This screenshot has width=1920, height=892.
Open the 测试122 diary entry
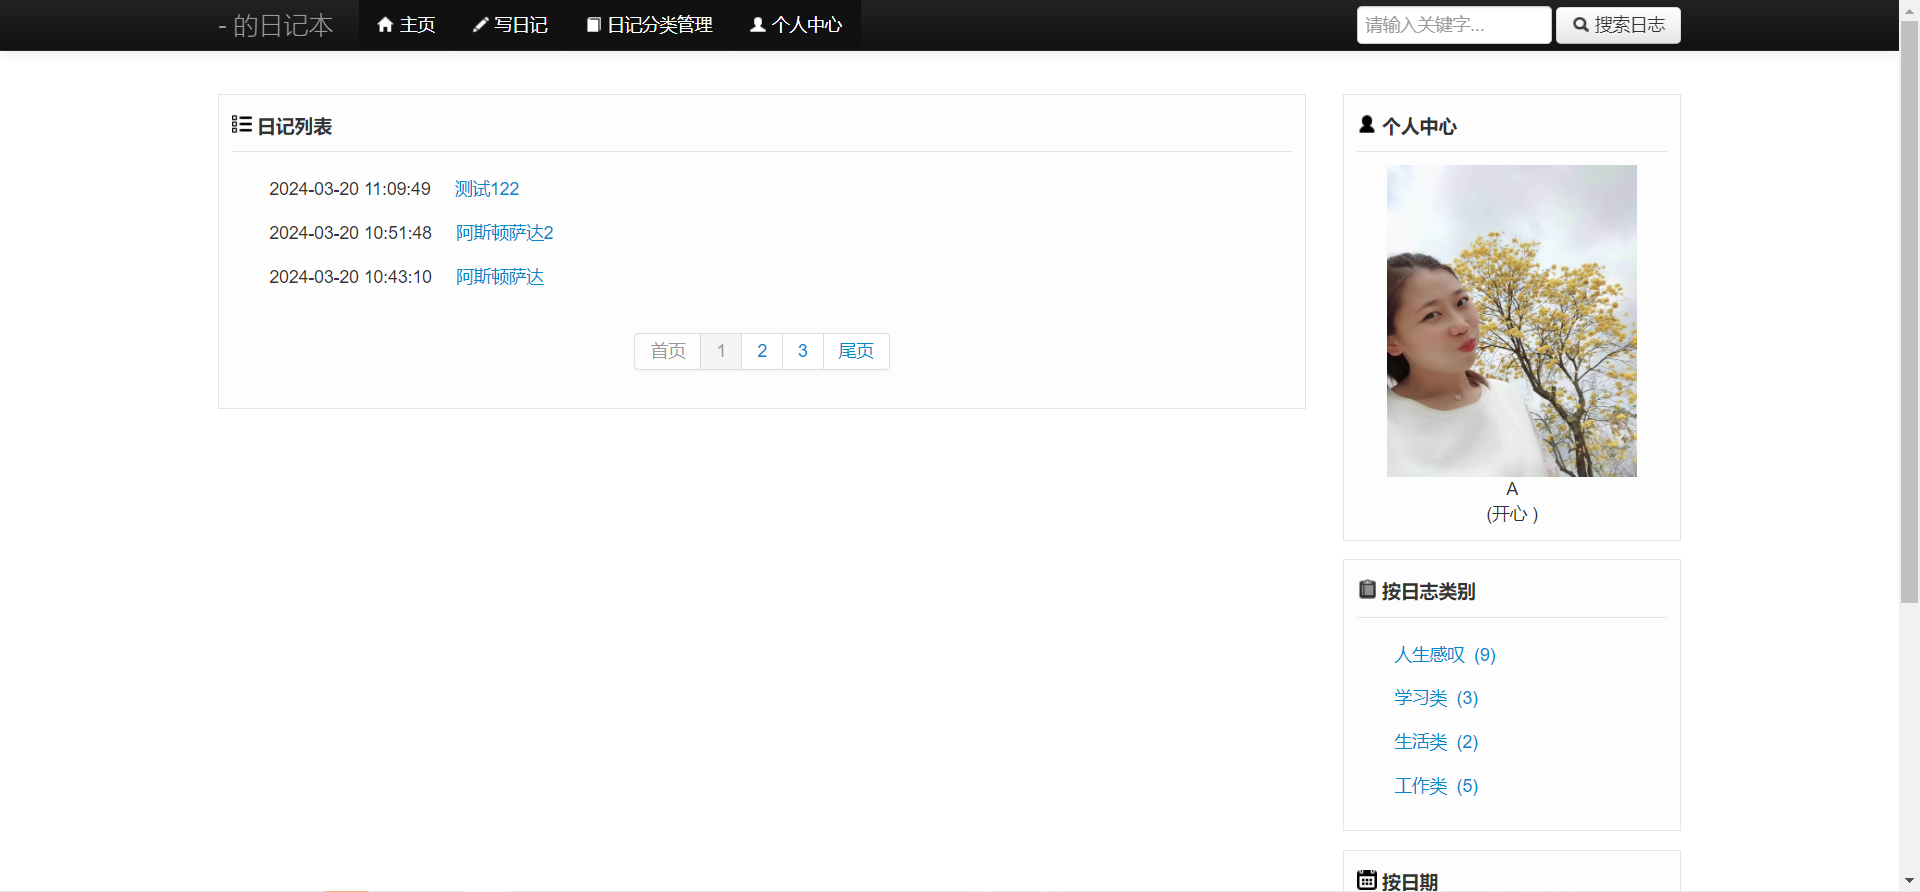487,189
